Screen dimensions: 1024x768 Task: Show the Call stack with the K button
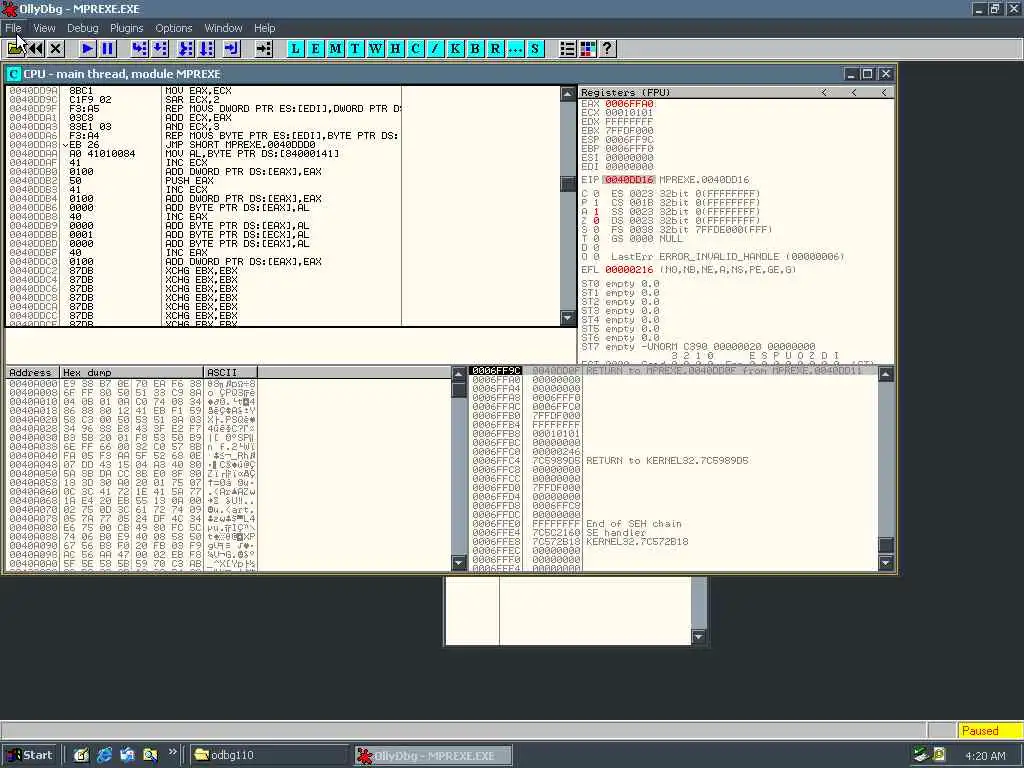click(455, 48)
